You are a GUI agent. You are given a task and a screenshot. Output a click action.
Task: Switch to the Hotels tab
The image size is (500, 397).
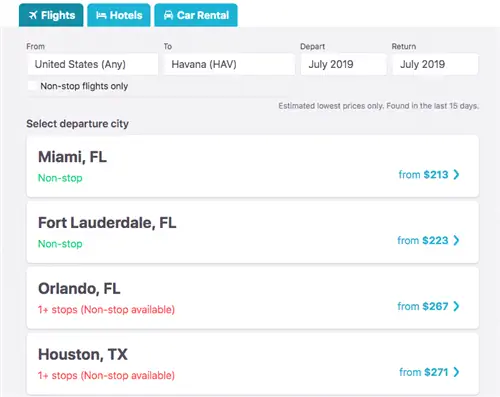(119, 15)
